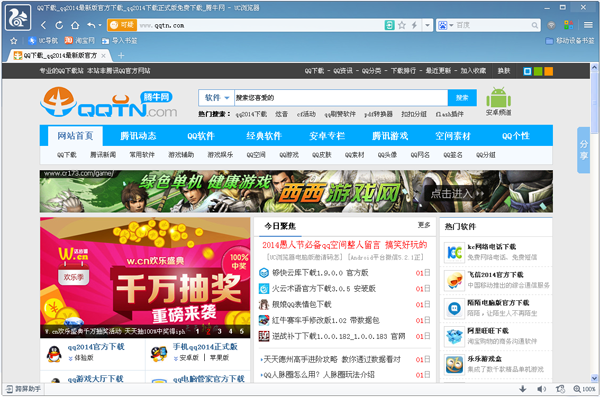The height and width of the screenshot is (397, 600).
Task: Click the QQ皮肤 sub-navigation link
Action: point(321,155)
